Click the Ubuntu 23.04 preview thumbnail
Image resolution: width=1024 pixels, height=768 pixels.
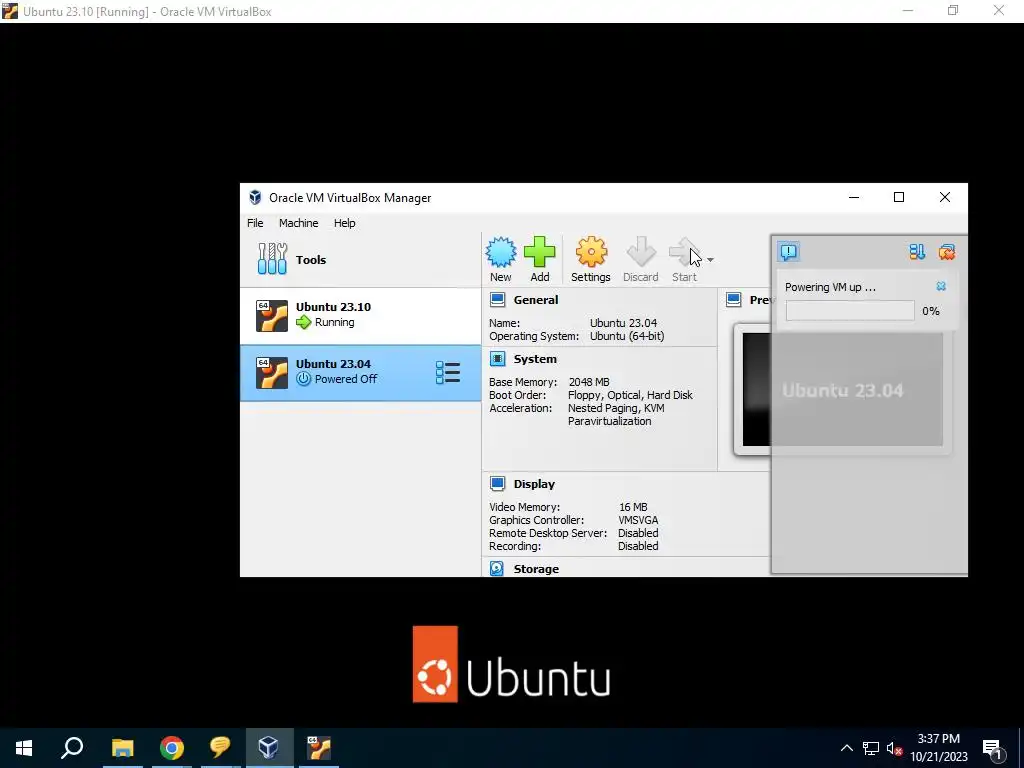click(x=842, y=390)
